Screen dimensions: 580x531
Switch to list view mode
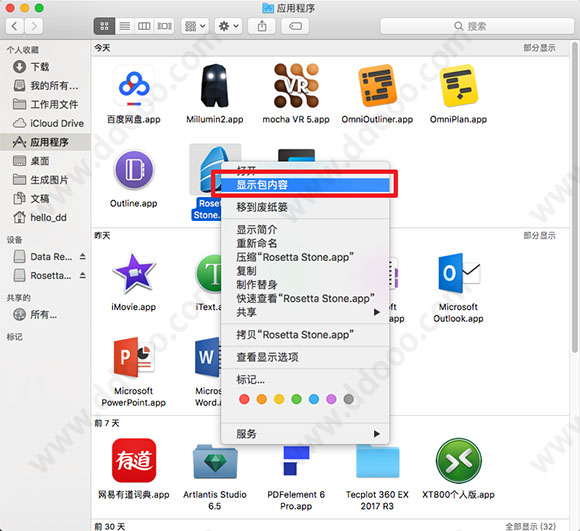[x=125, y=26]
